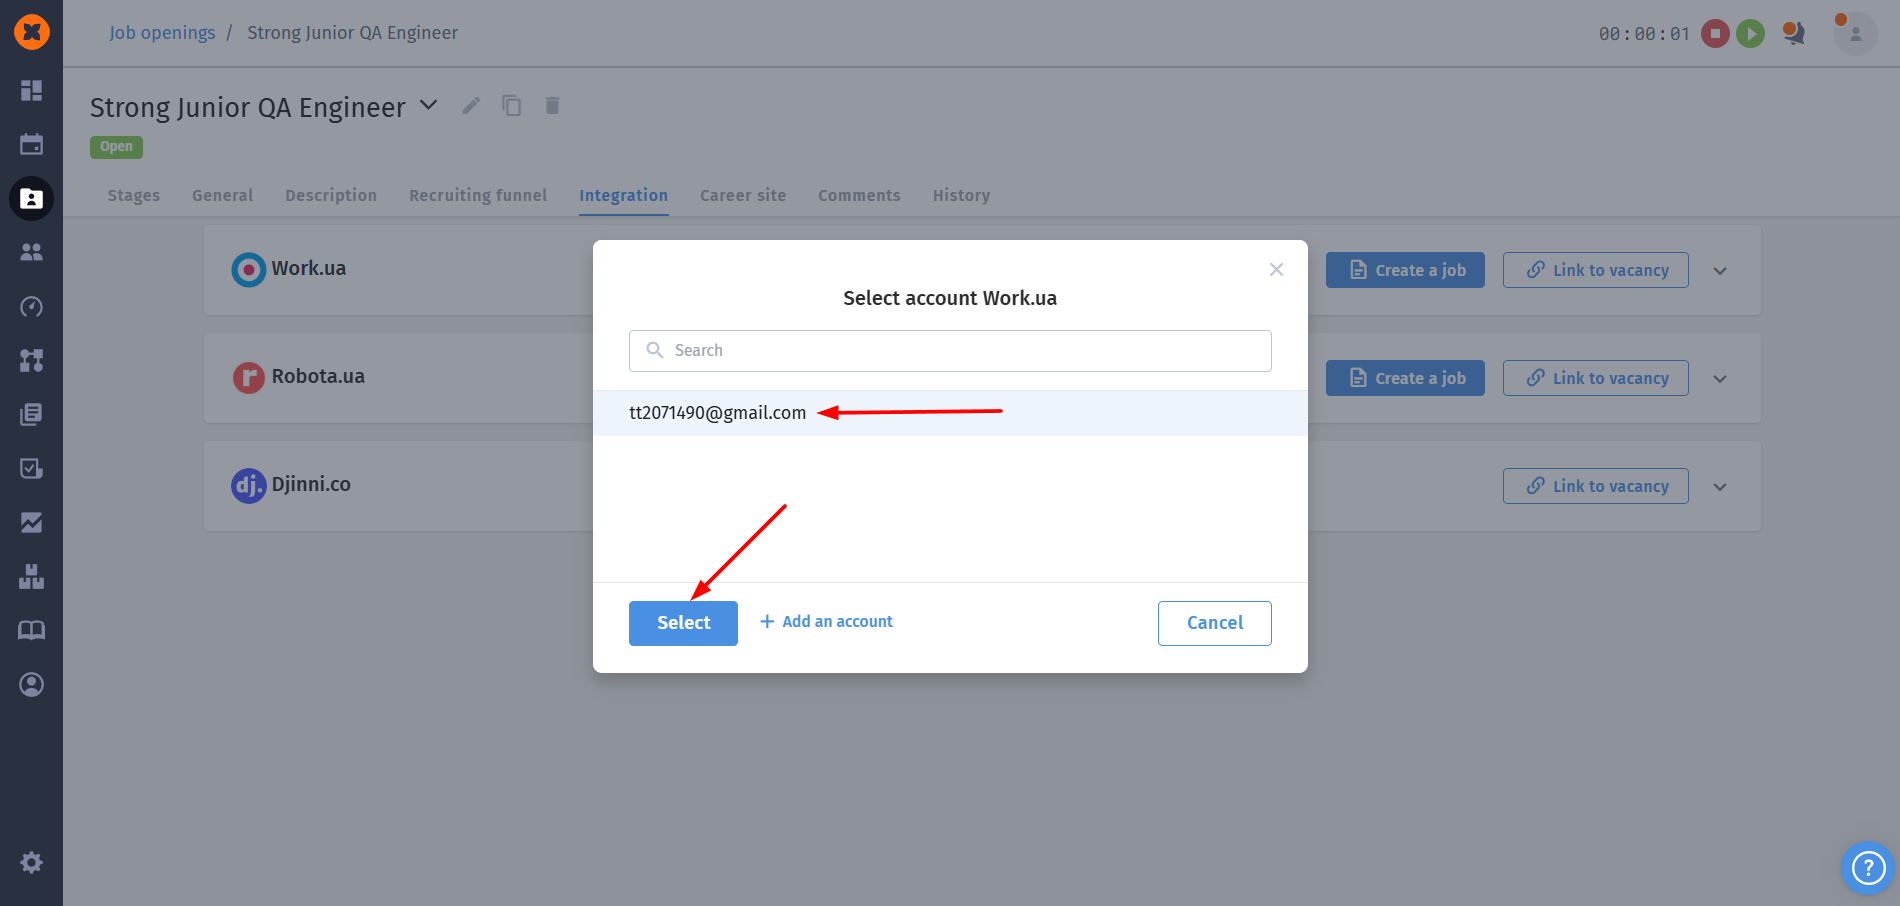Switch to the Recruiting funnel tab

pyautogui.click(x=478, y=195)
